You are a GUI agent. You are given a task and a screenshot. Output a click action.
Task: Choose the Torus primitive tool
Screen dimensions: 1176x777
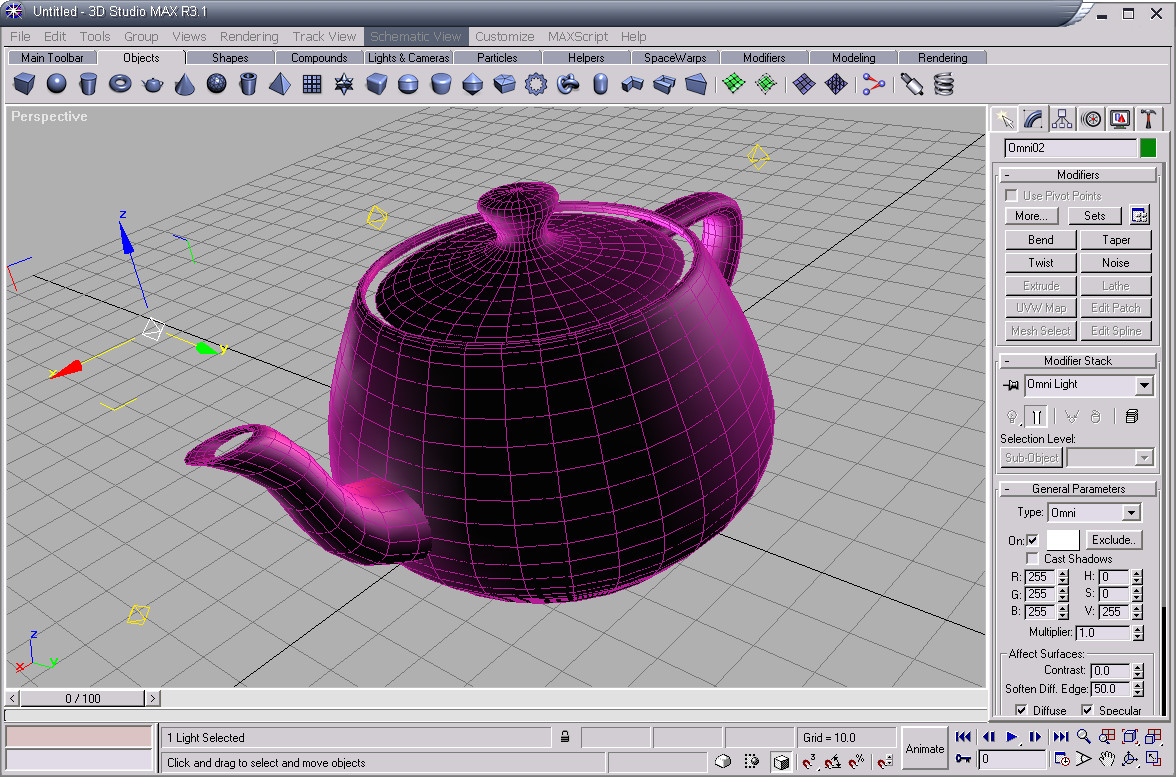click(120, 84)
